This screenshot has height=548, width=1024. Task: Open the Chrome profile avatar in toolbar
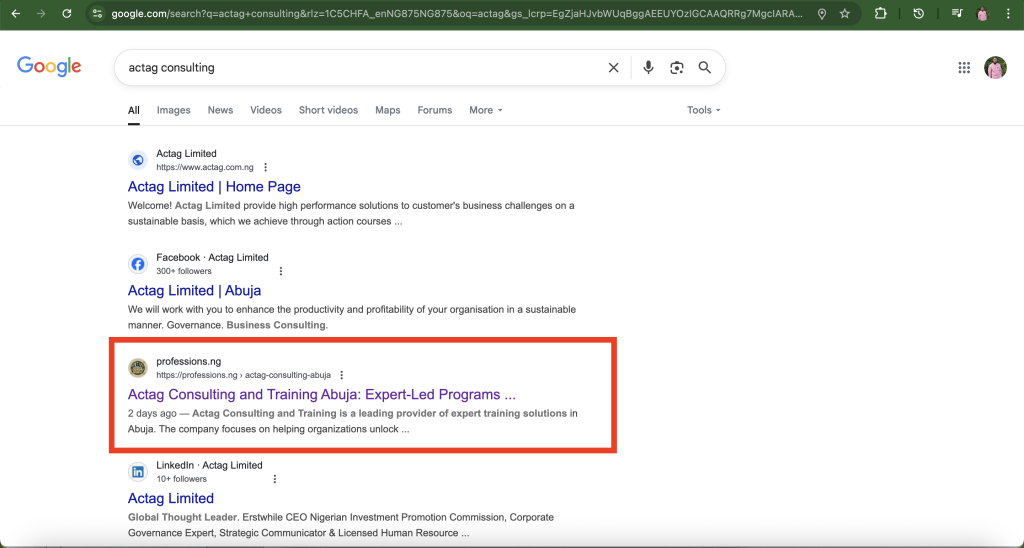click(x=982, y=14)
